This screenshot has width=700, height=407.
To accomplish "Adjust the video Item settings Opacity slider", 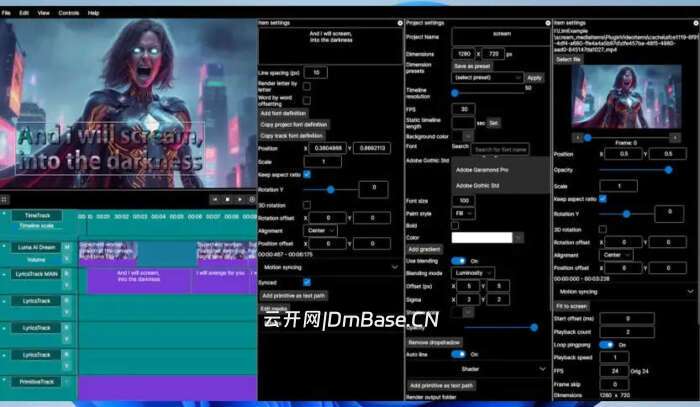I will 635,170.
